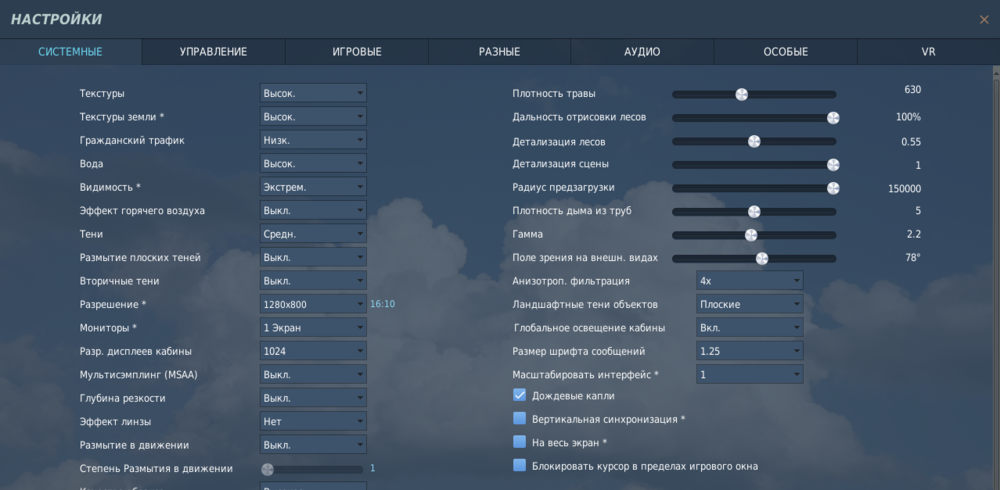
Task: Uncheck the Дождевые капли checkbox
Action: tap(519, 395)
